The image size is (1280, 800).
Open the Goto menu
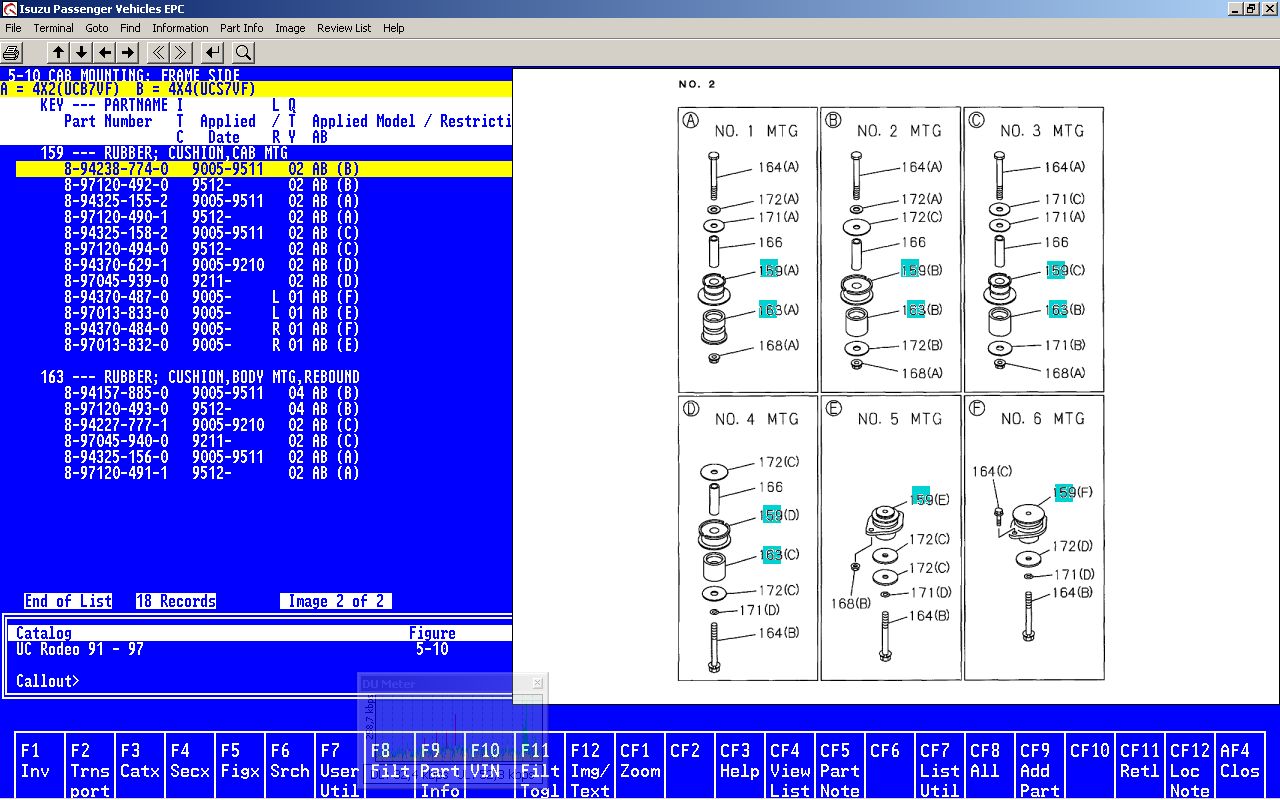(x=97, y=28)
